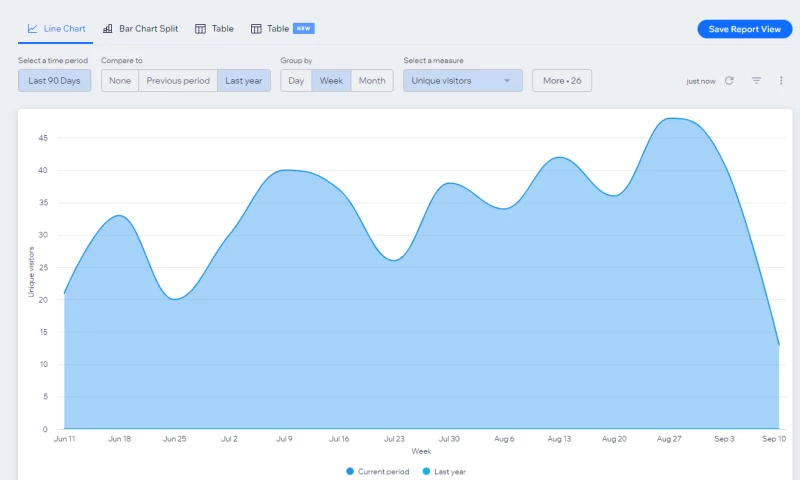Click the Jun 25 axis label
The width and height of the screenshot is (800, 480).
174,439
